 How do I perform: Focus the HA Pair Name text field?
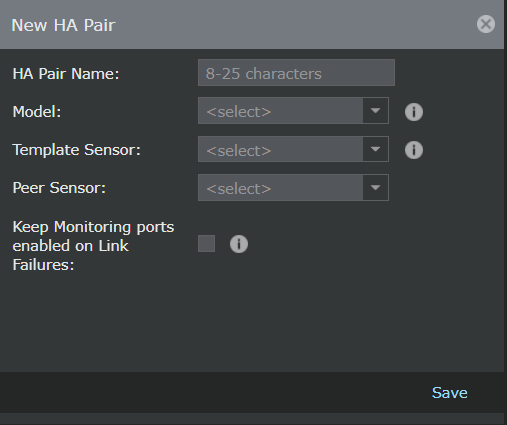pos(296,73)
